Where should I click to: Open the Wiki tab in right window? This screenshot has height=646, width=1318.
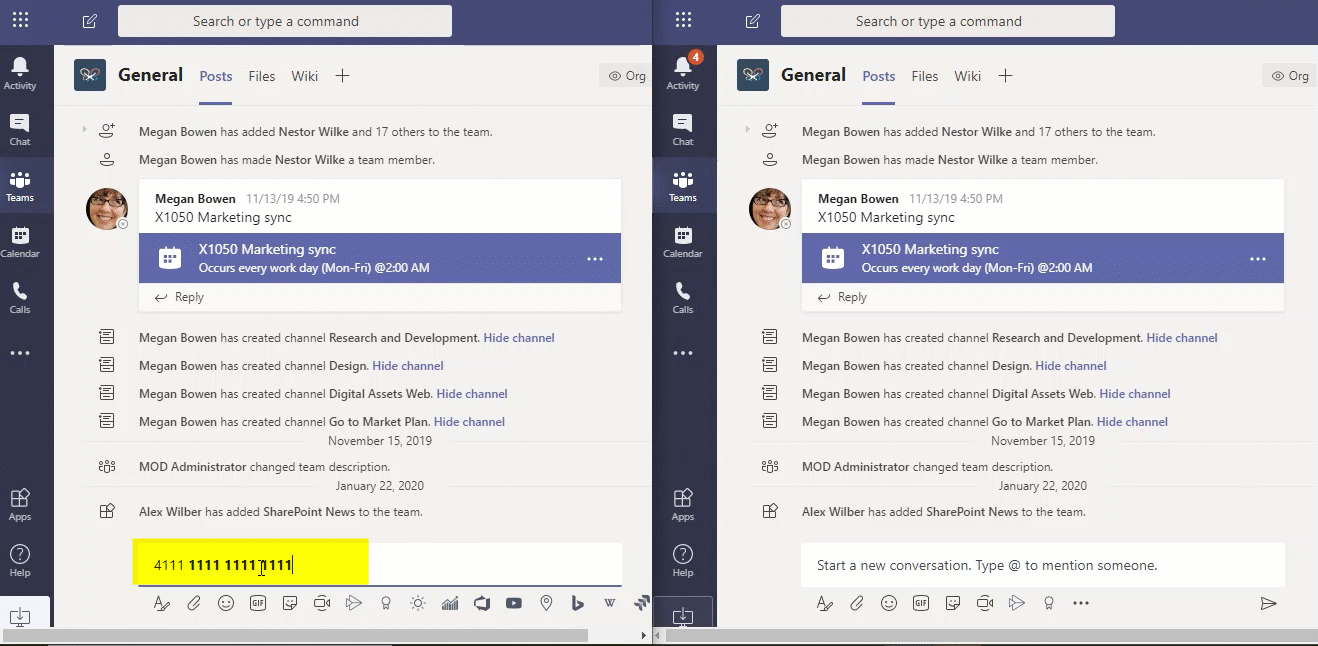tap(967, 76)
